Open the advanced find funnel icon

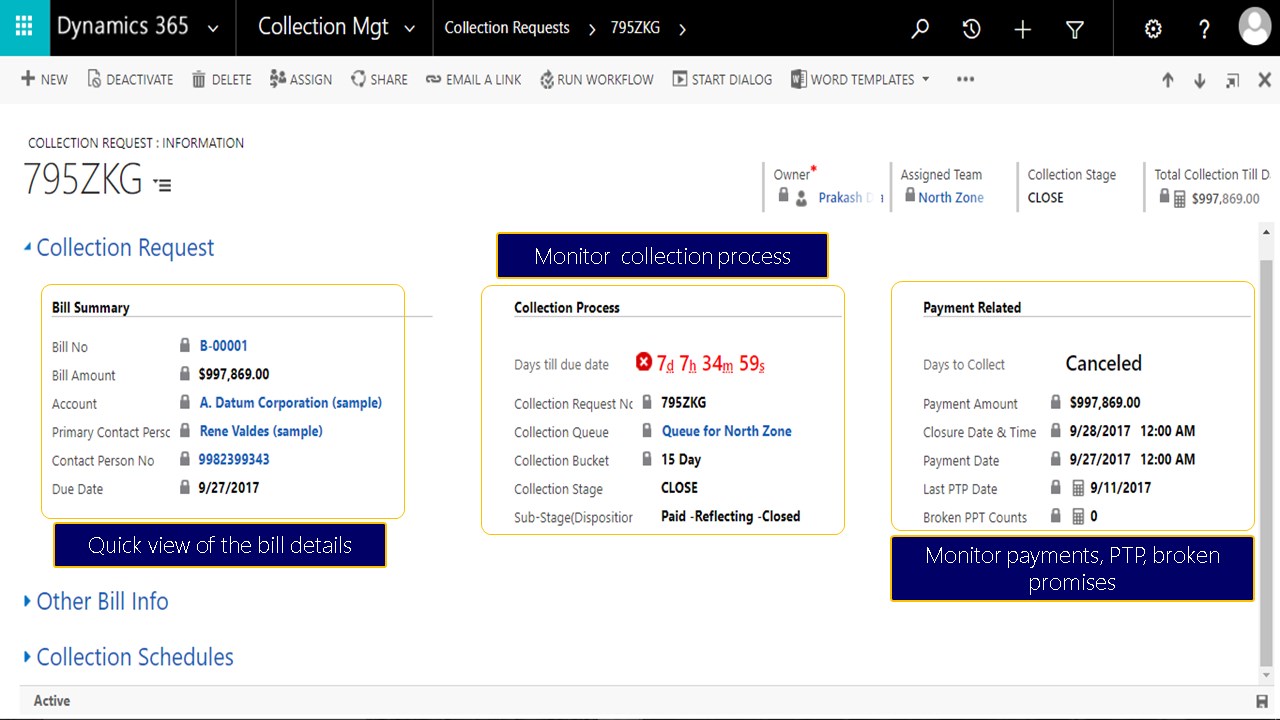tap(1075, 29)
